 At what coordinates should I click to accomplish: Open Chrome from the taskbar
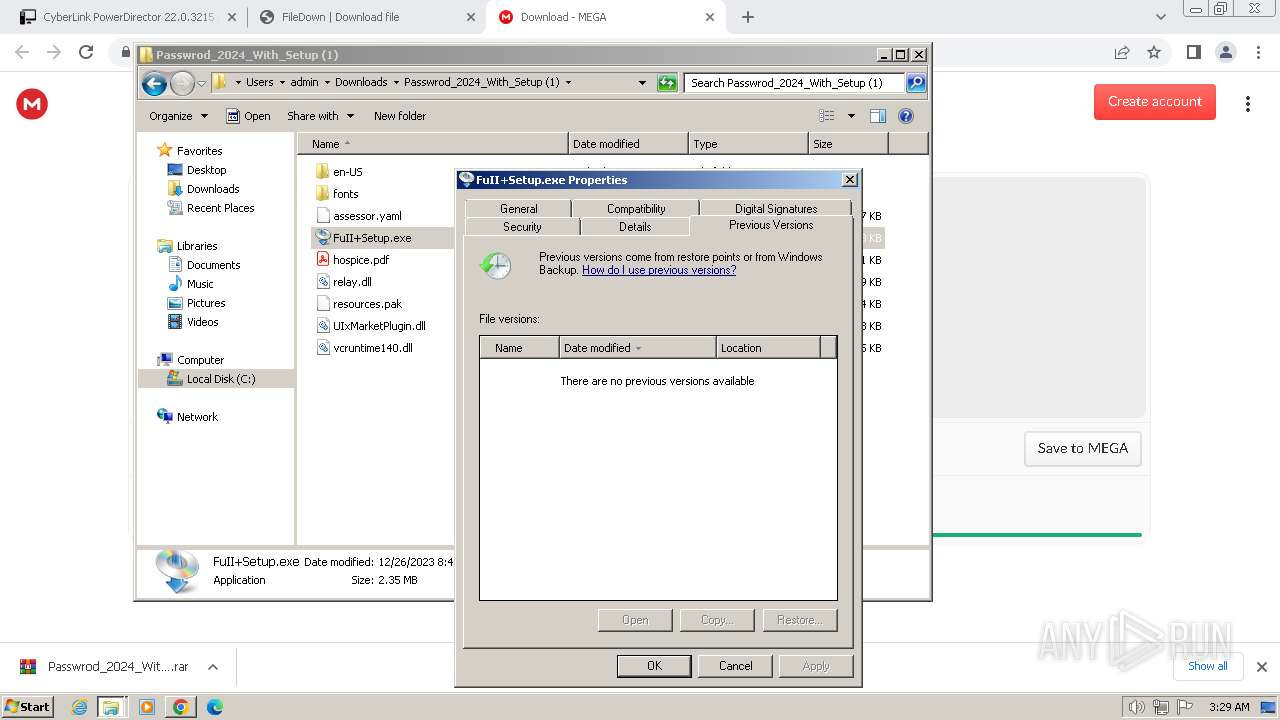pyautogui.click(x=180, y=707)
